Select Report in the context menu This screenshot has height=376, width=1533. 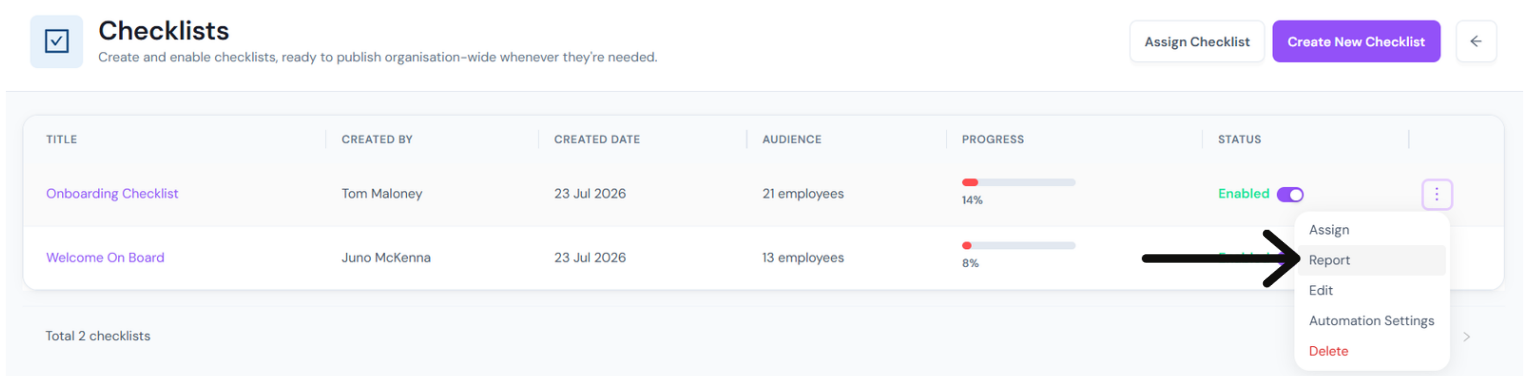(1370, 260)
